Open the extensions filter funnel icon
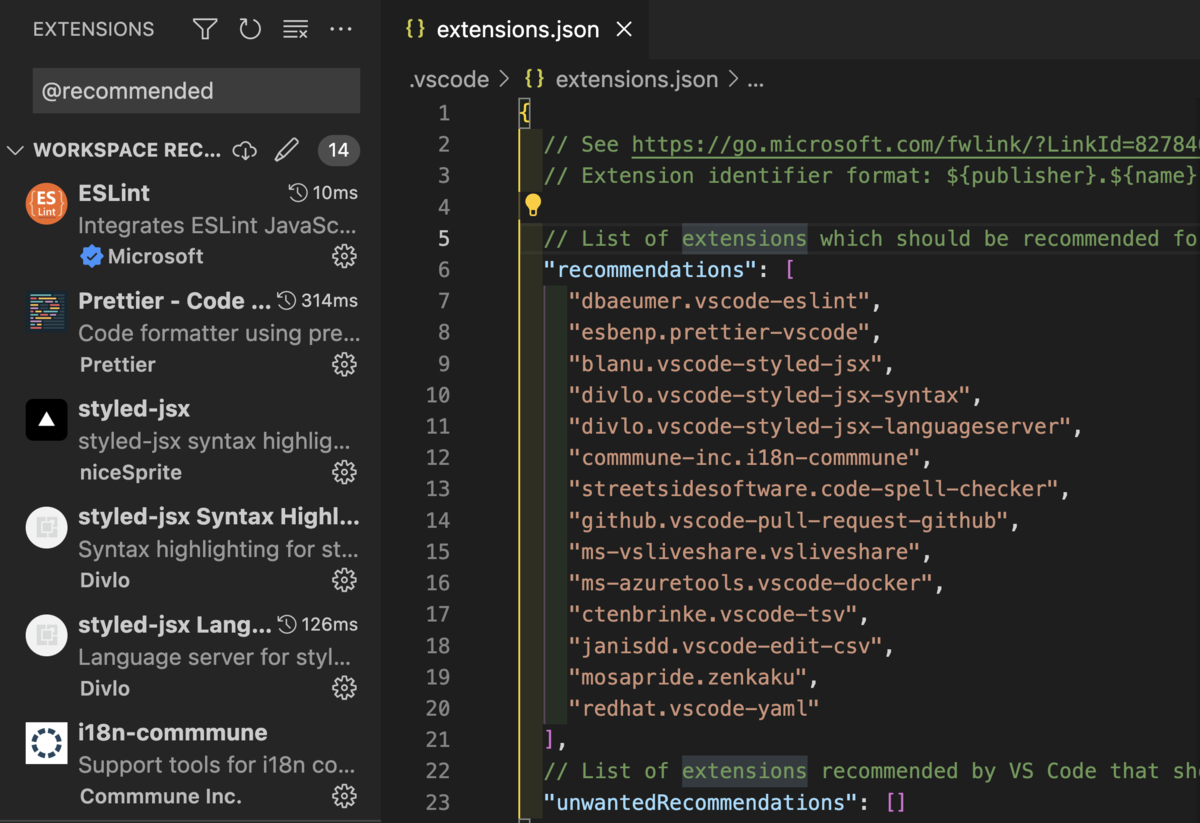 click(x=205, y=29)
